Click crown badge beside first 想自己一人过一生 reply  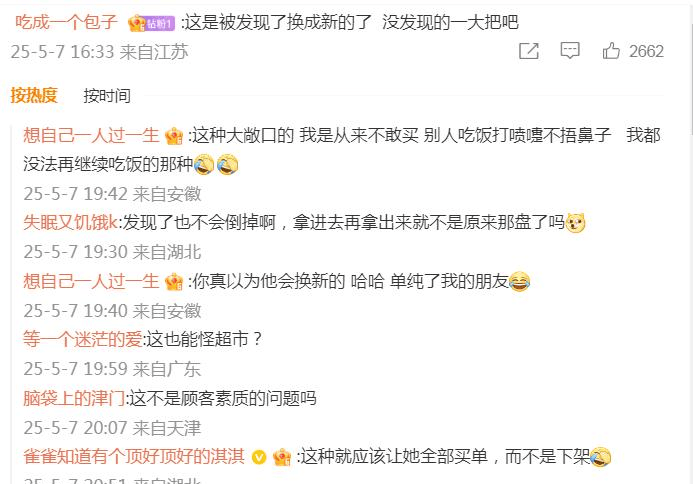(x=174, y=136)
